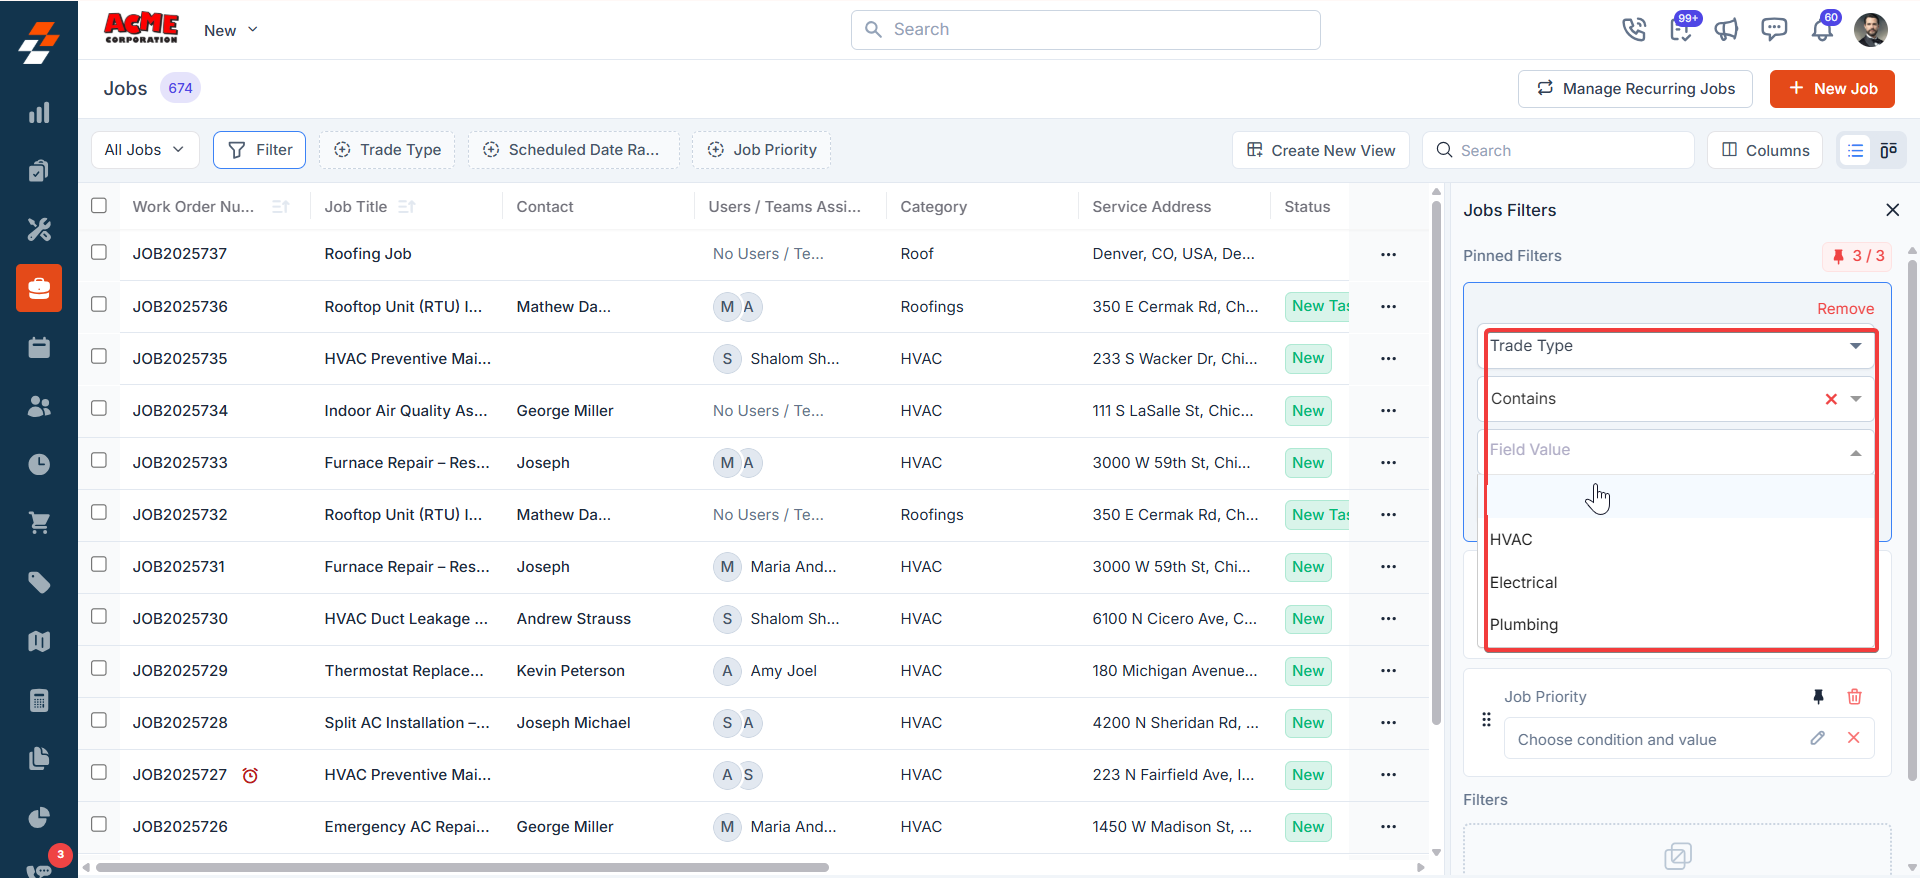
Task: Click the pin icon on Job Priority filter
Action: click(1819, 697)
